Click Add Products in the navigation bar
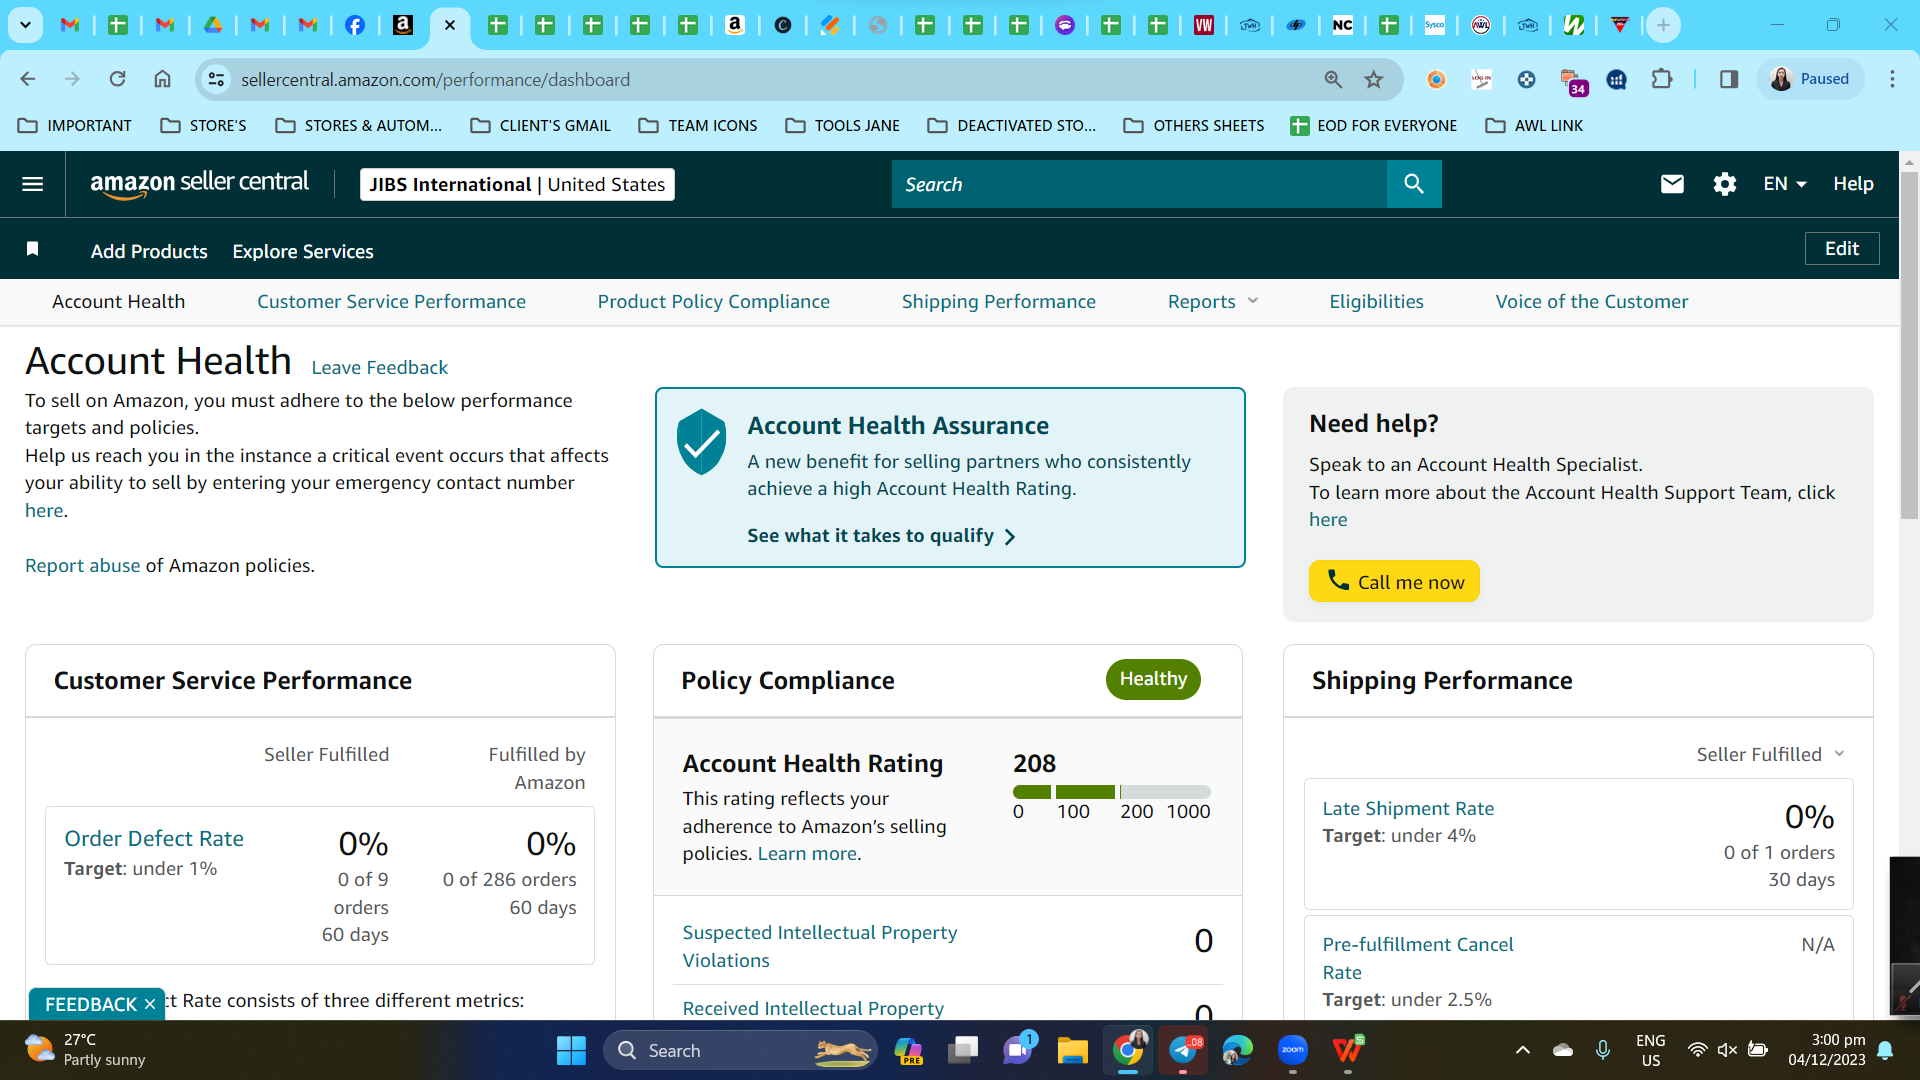Image resolution: width=1920 pixels, height=1080 pixels. point(149,252)
